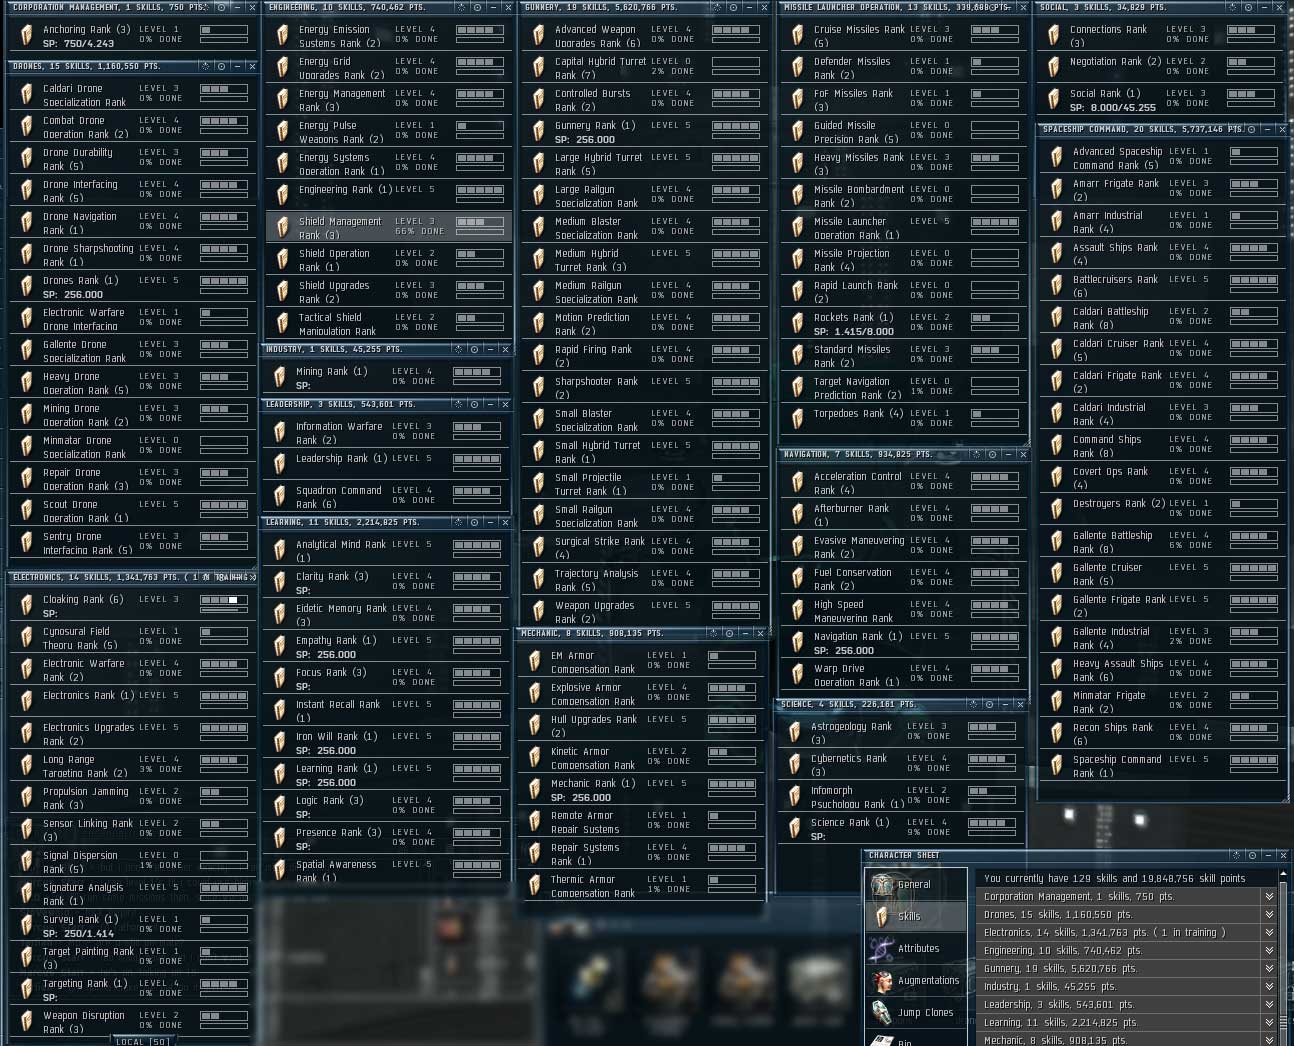Click the Mining skill book icon
The height and width of the screenshot is (1046, 1294).
tap(281, 378)
